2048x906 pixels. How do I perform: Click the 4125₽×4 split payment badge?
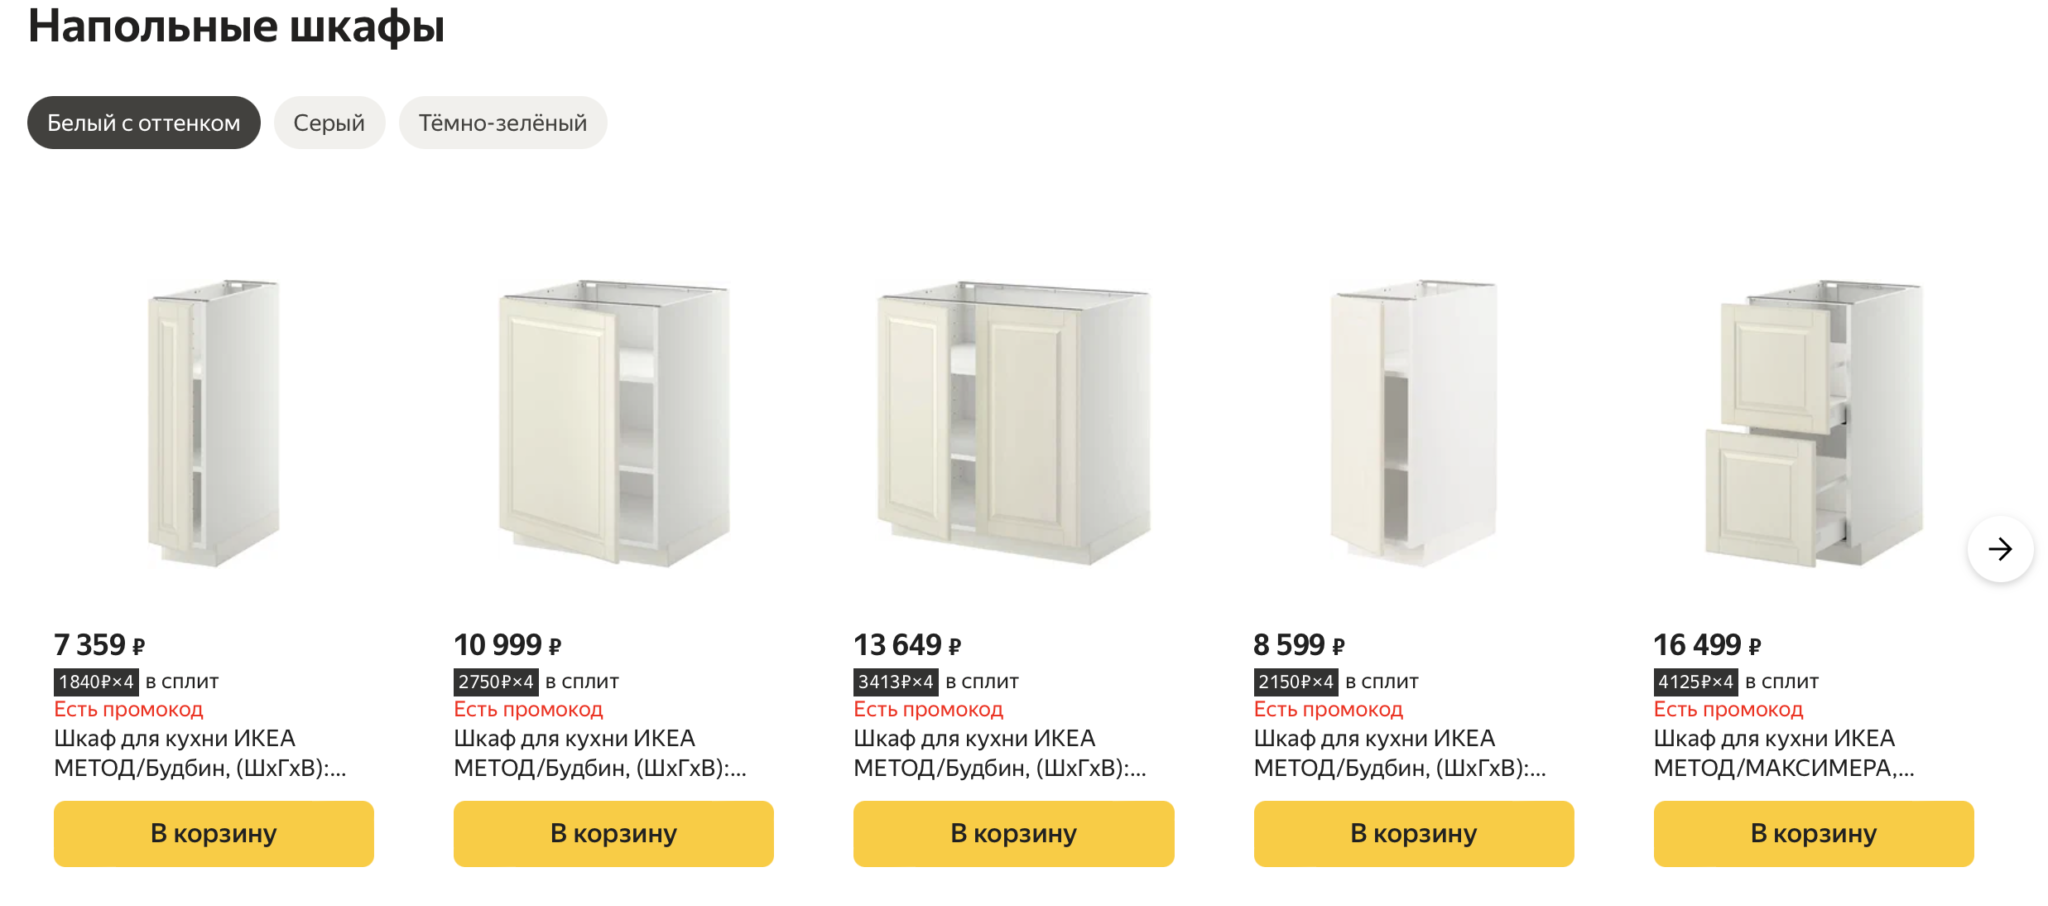tap(1695, 682)
